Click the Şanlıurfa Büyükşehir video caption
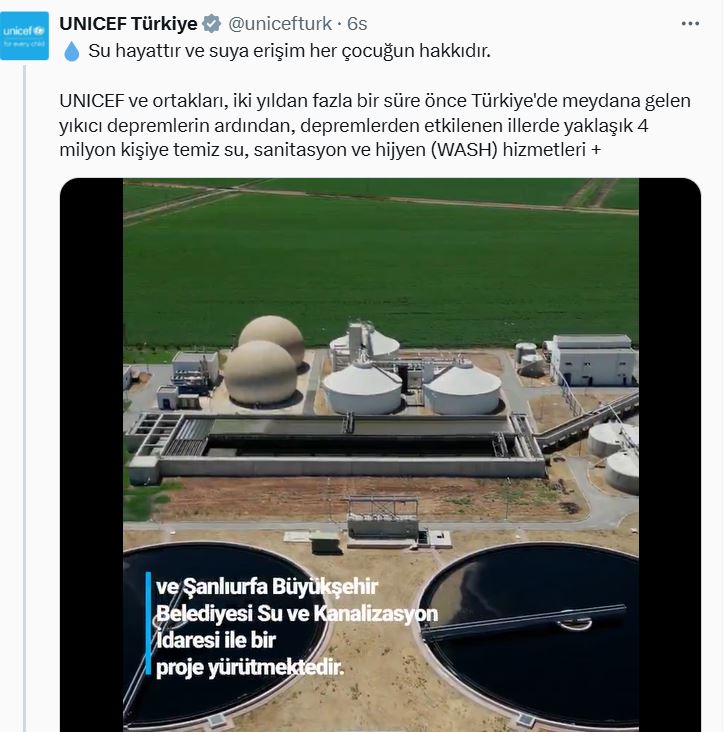Viewport: 724px width, 732px height. coord(297,626)
